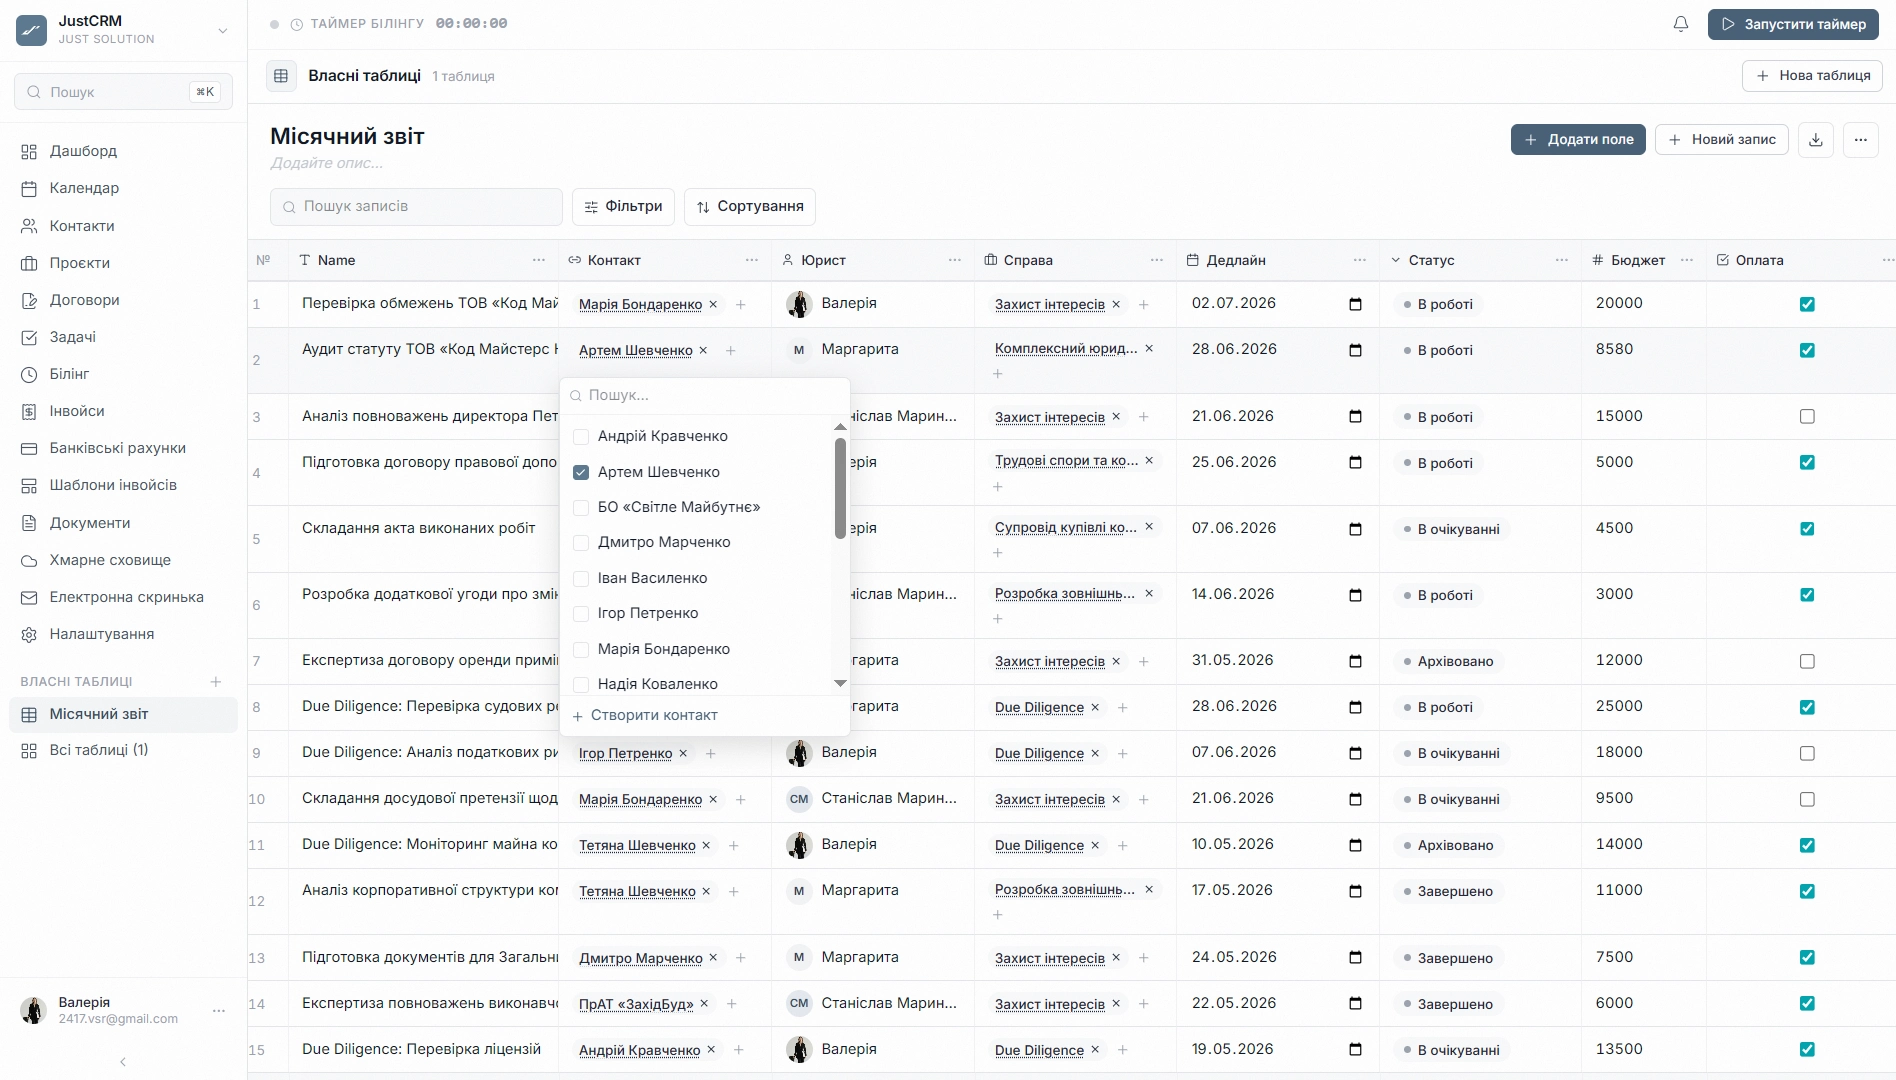Click Створити контакт in dropdown
1896x1080 pixels.
[x=645, y=715]
